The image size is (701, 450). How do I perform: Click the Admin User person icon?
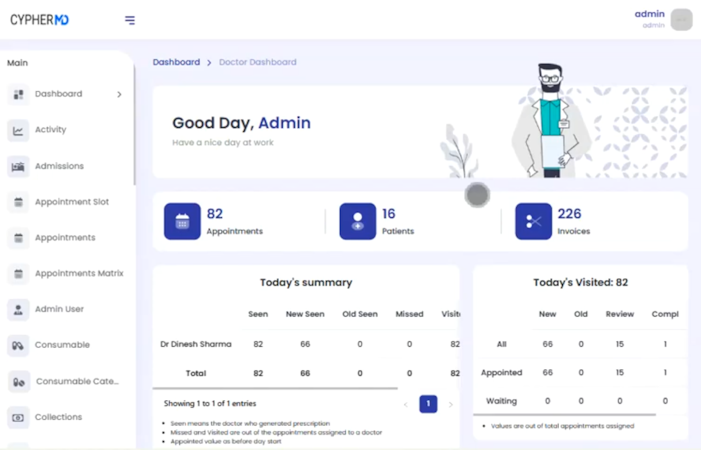click(x=18, y=309)
